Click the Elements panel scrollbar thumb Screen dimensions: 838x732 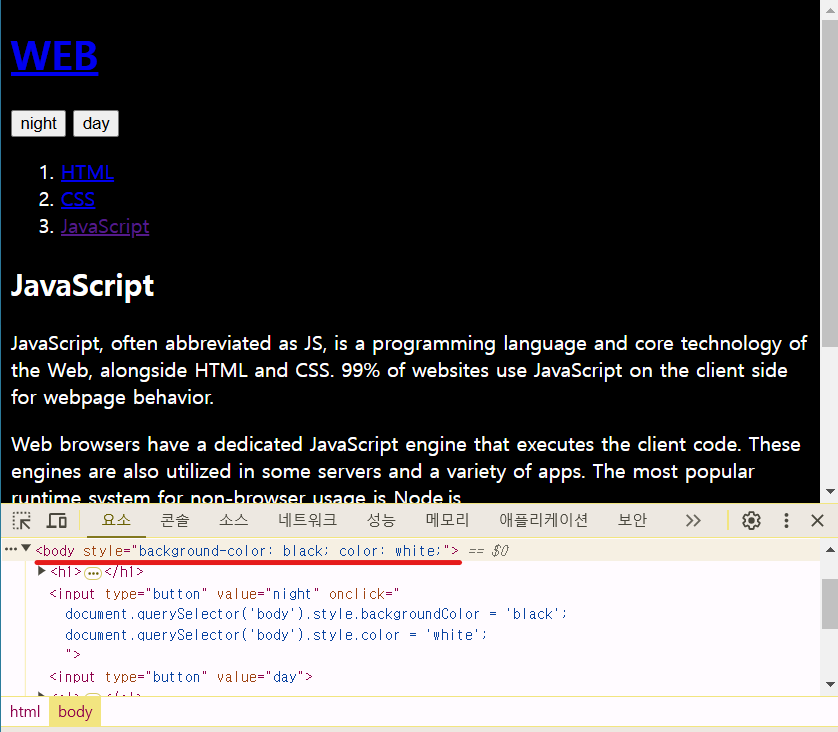830,604
